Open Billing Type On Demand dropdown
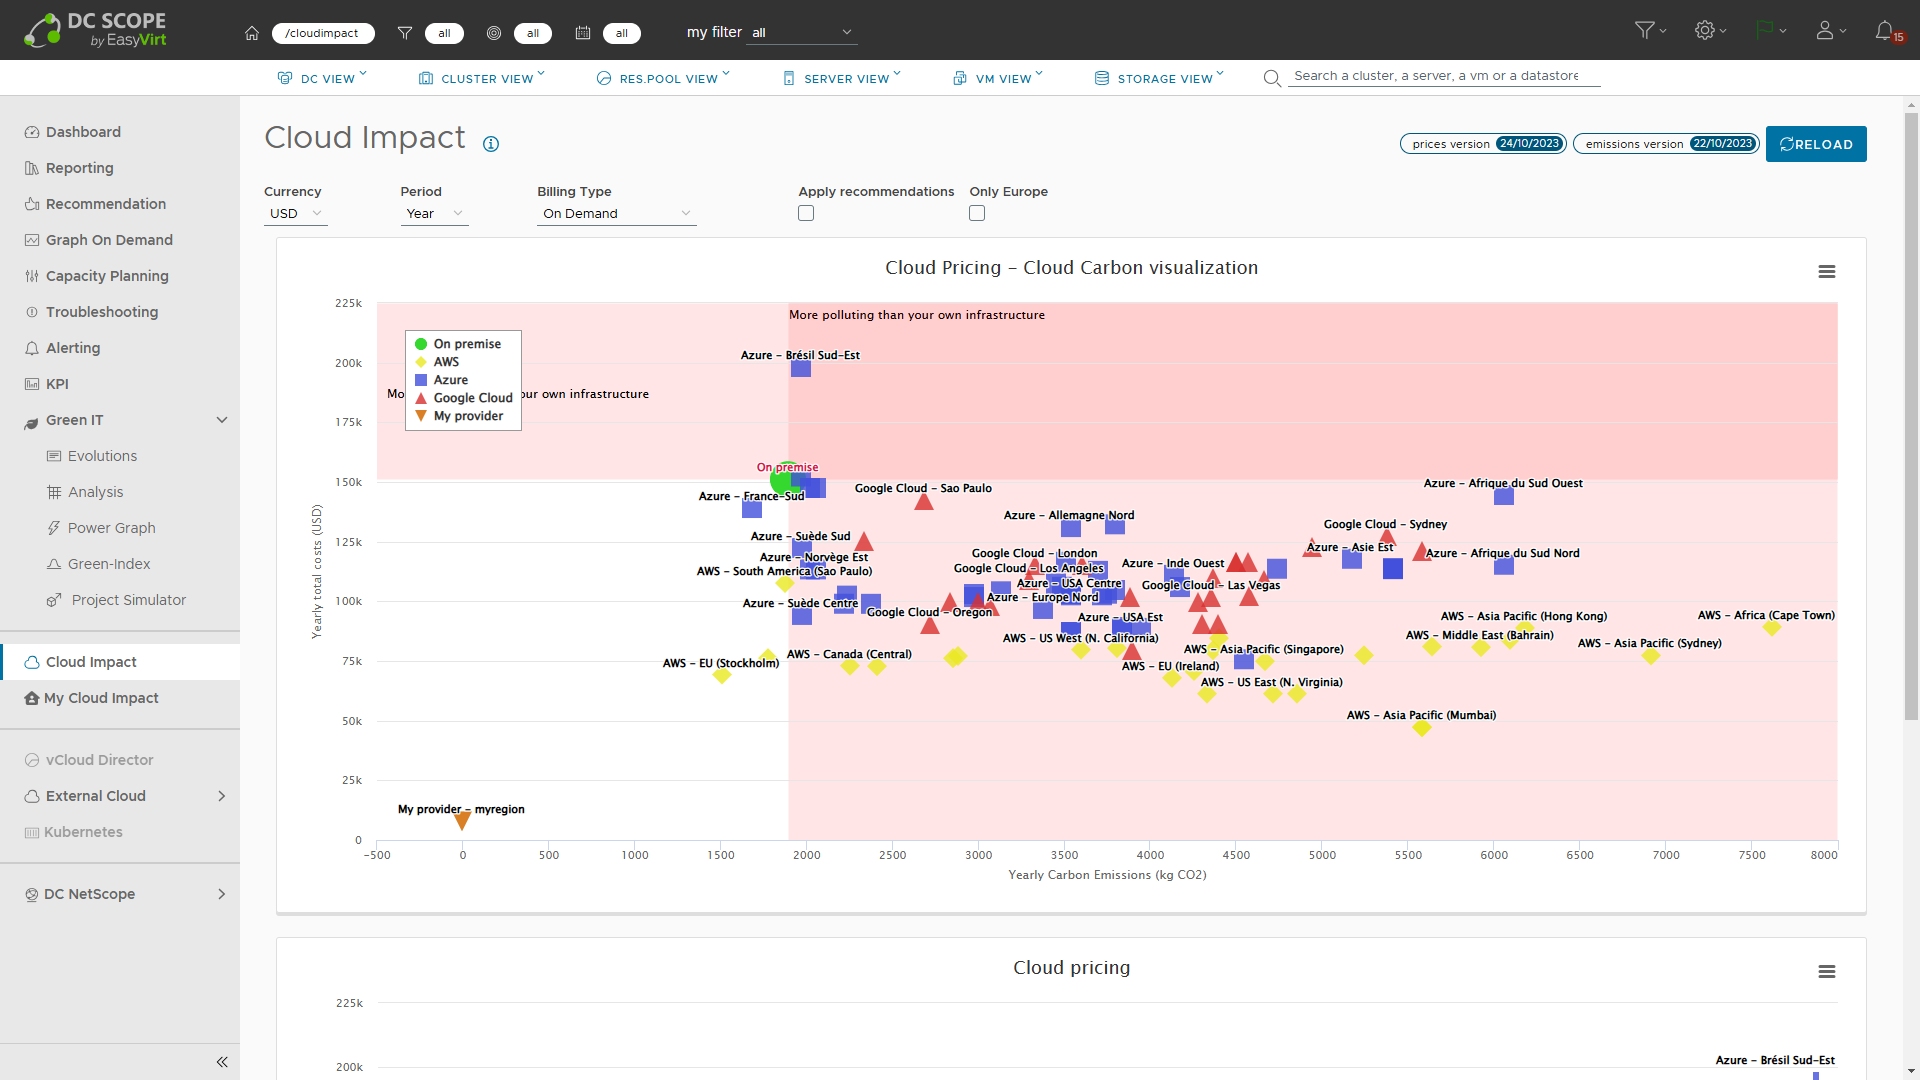 617,214
